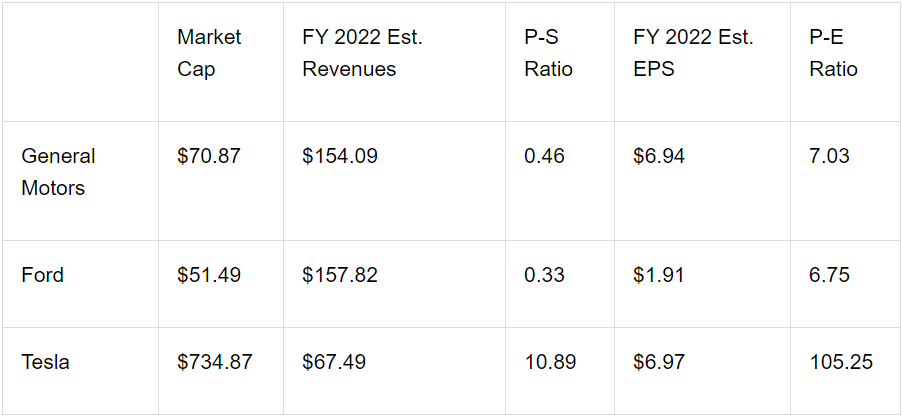
Task: Select the P-E Ratio header cell
Action: pos(833,53)
